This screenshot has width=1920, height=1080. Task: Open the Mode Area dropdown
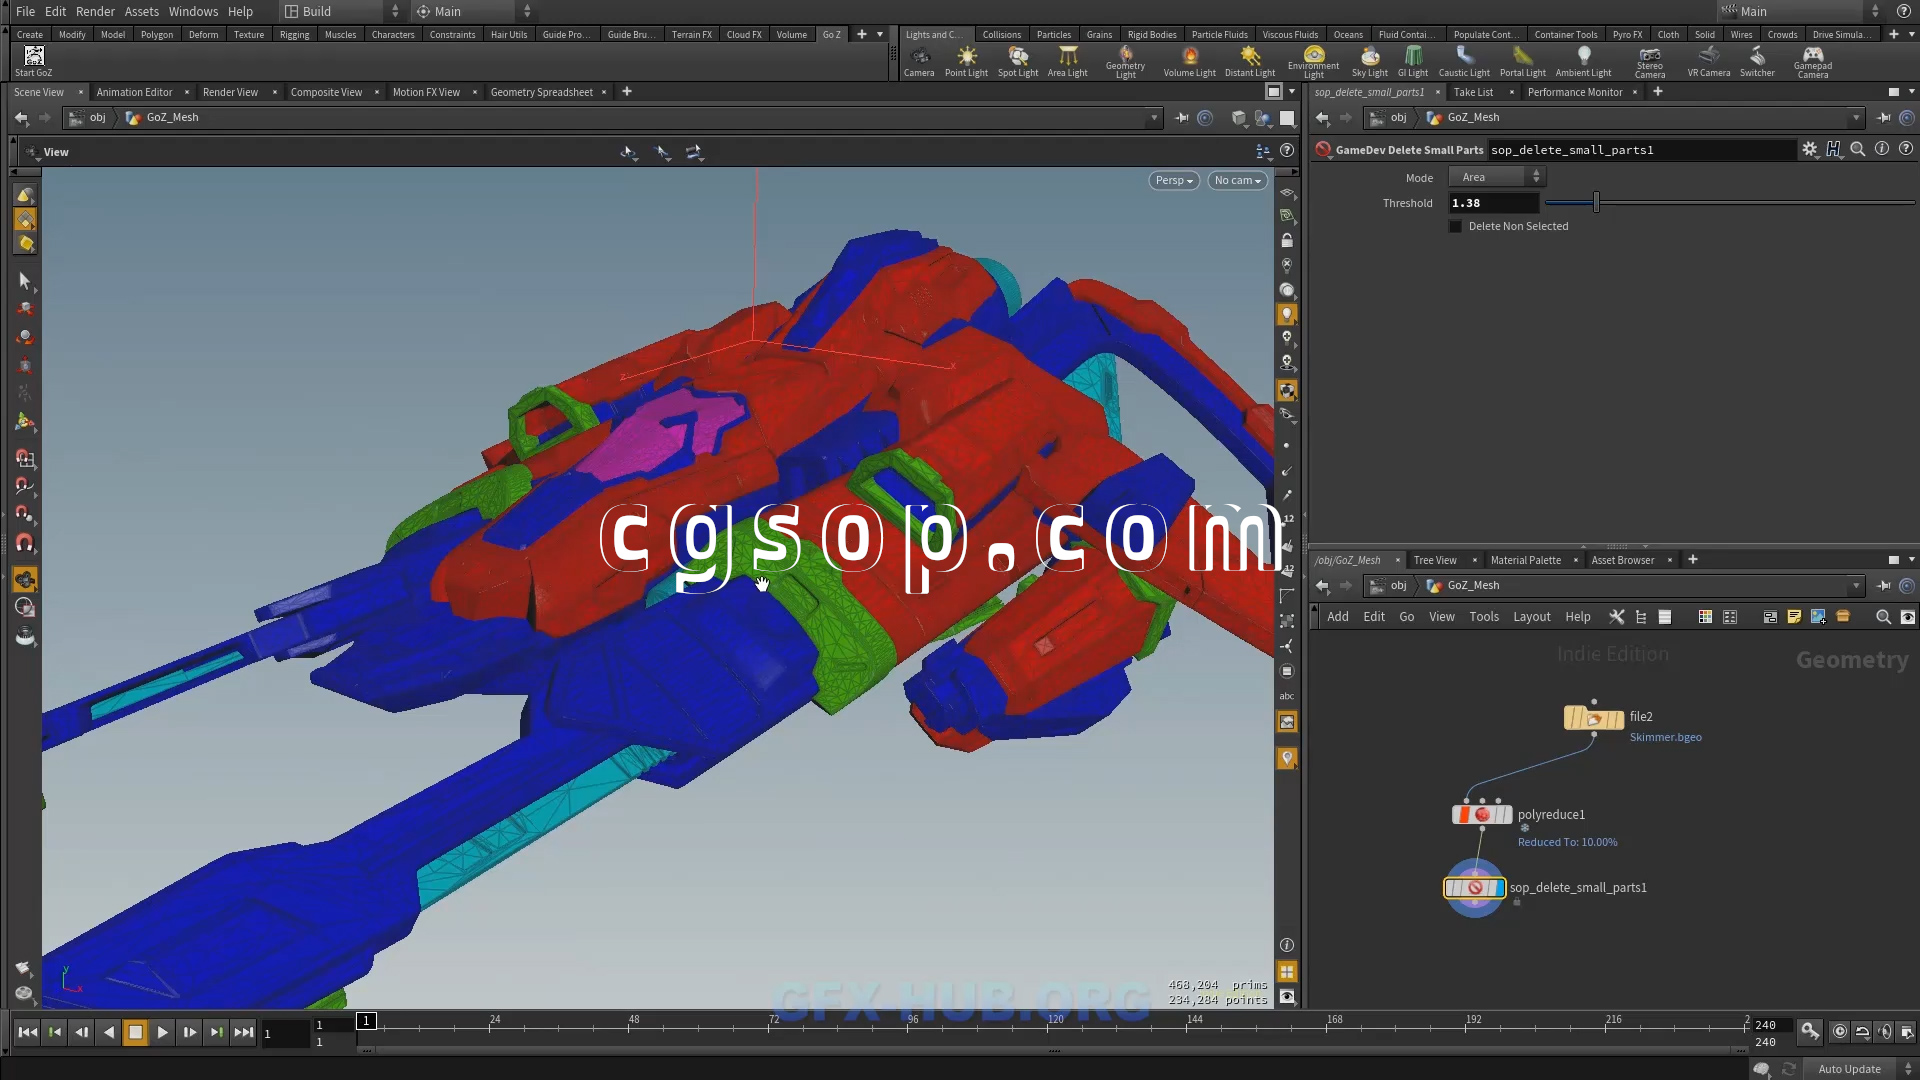tap(1497, 177)
